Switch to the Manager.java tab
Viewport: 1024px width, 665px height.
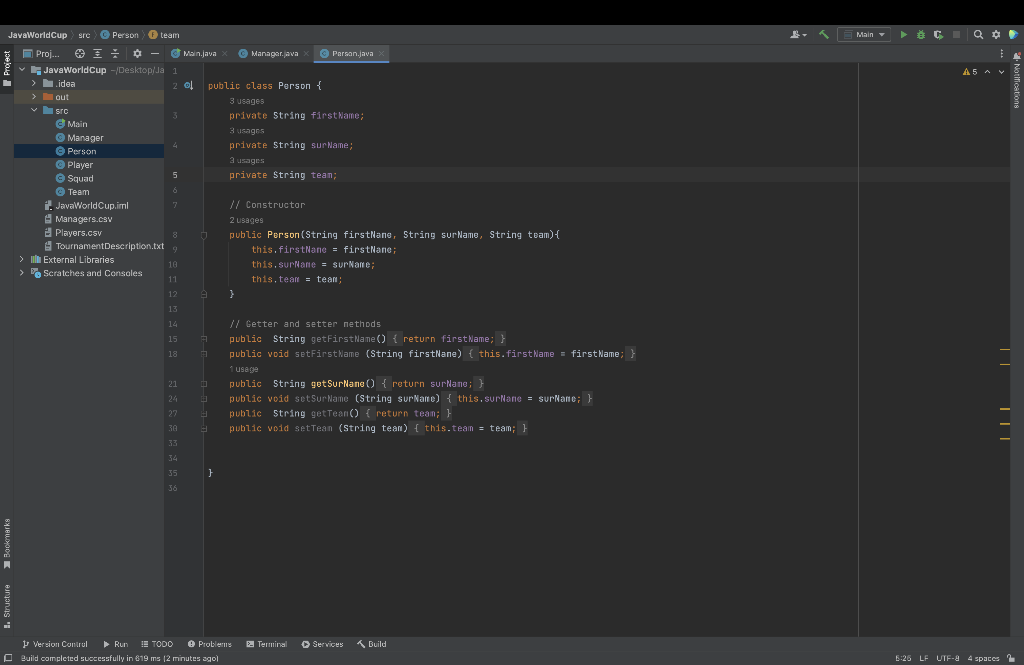tap(276, 53)
